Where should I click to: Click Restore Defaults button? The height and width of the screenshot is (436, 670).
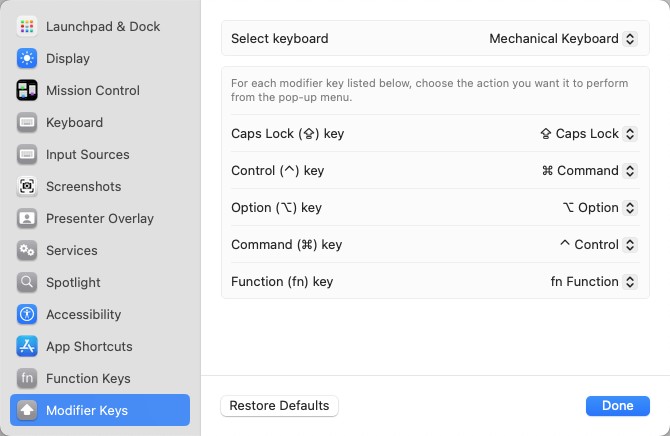click(x=279, y=406)
